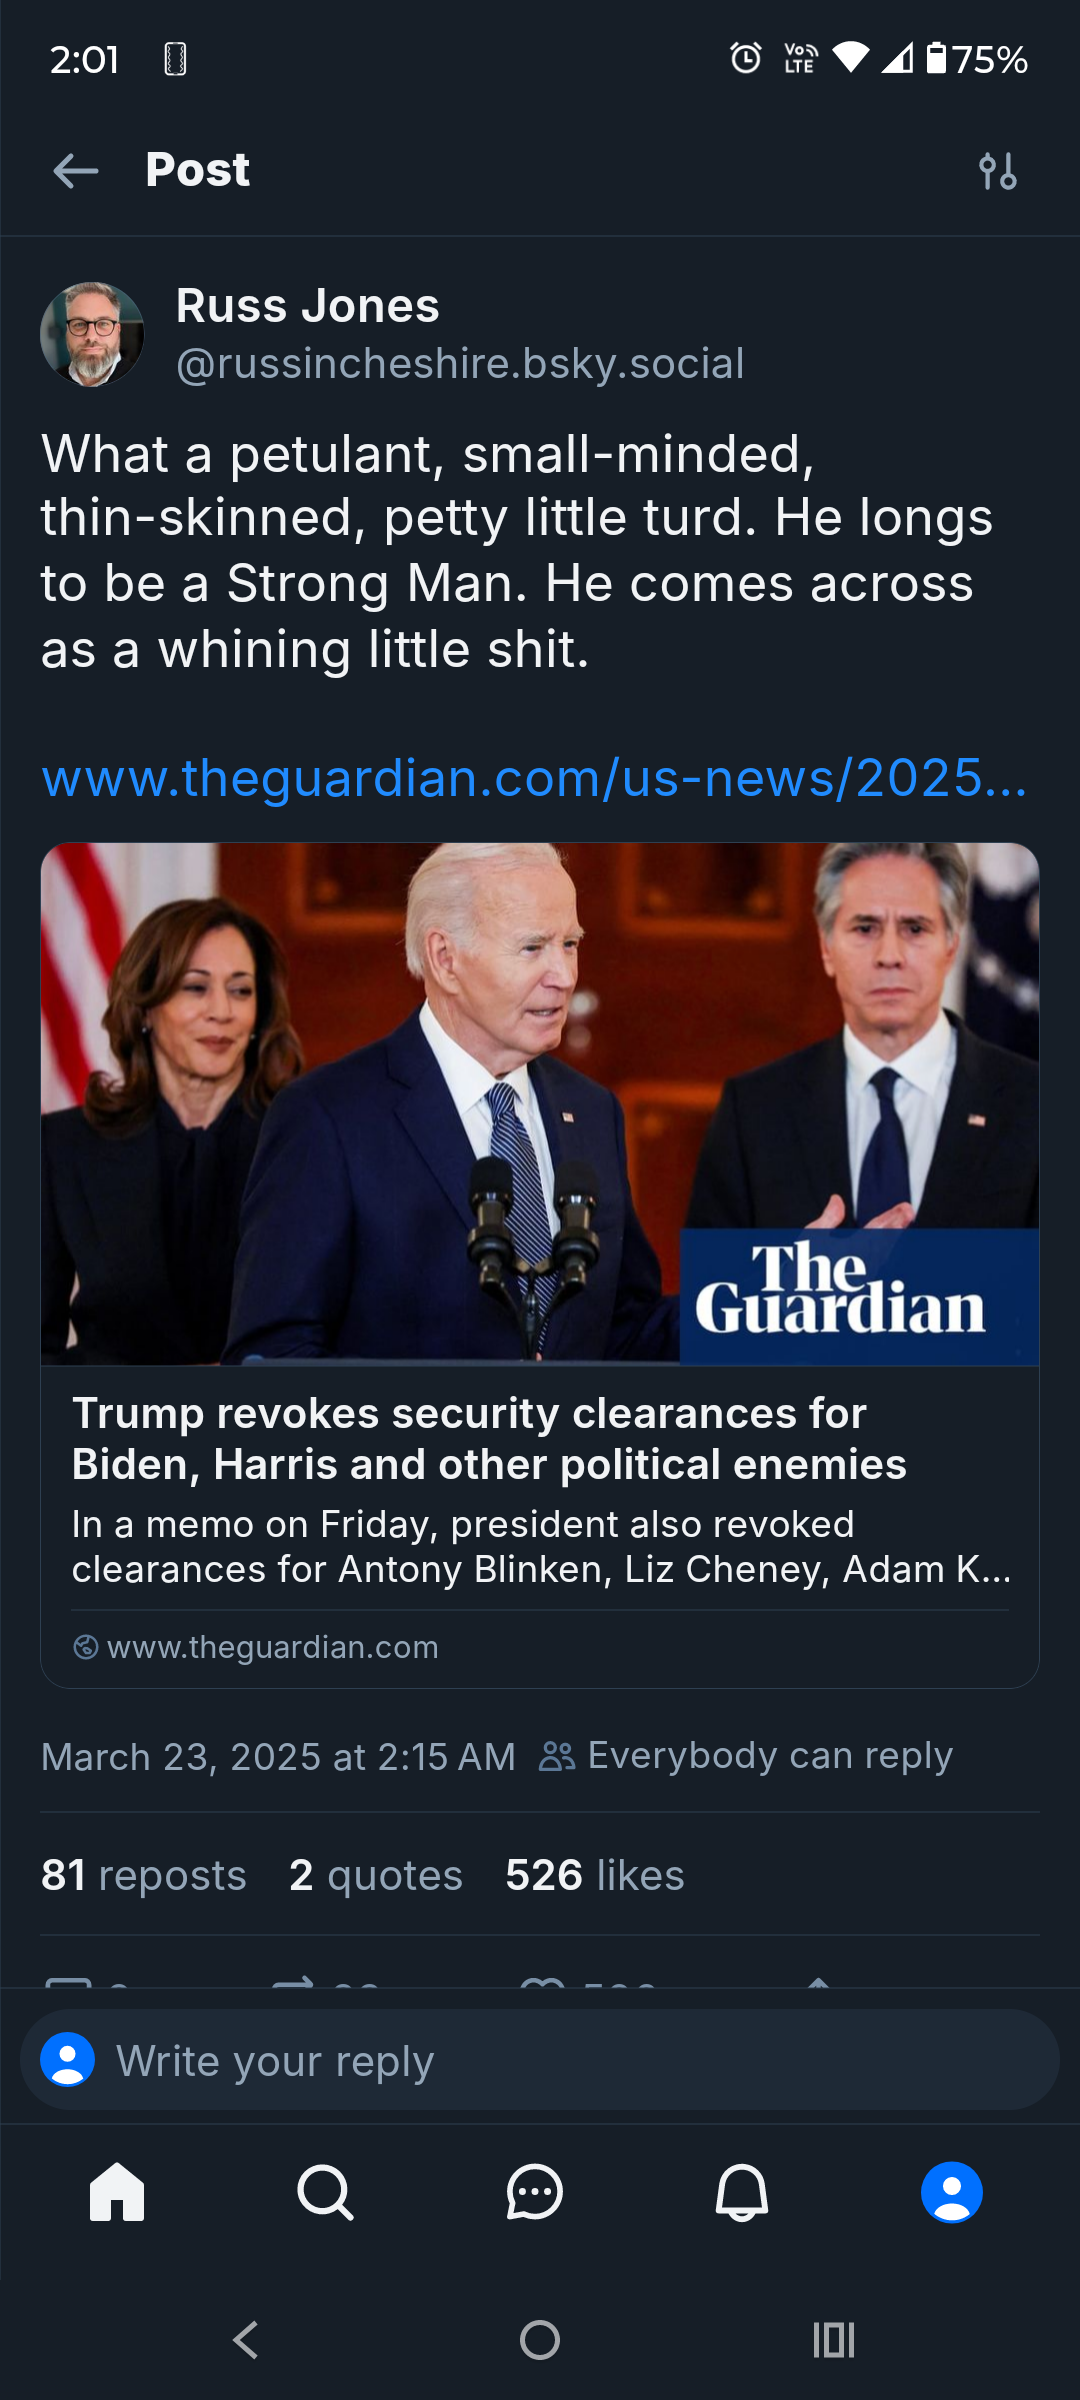Open the Chat messages tab
Screen dimensions: 1080x2400
coord(535,2192)
